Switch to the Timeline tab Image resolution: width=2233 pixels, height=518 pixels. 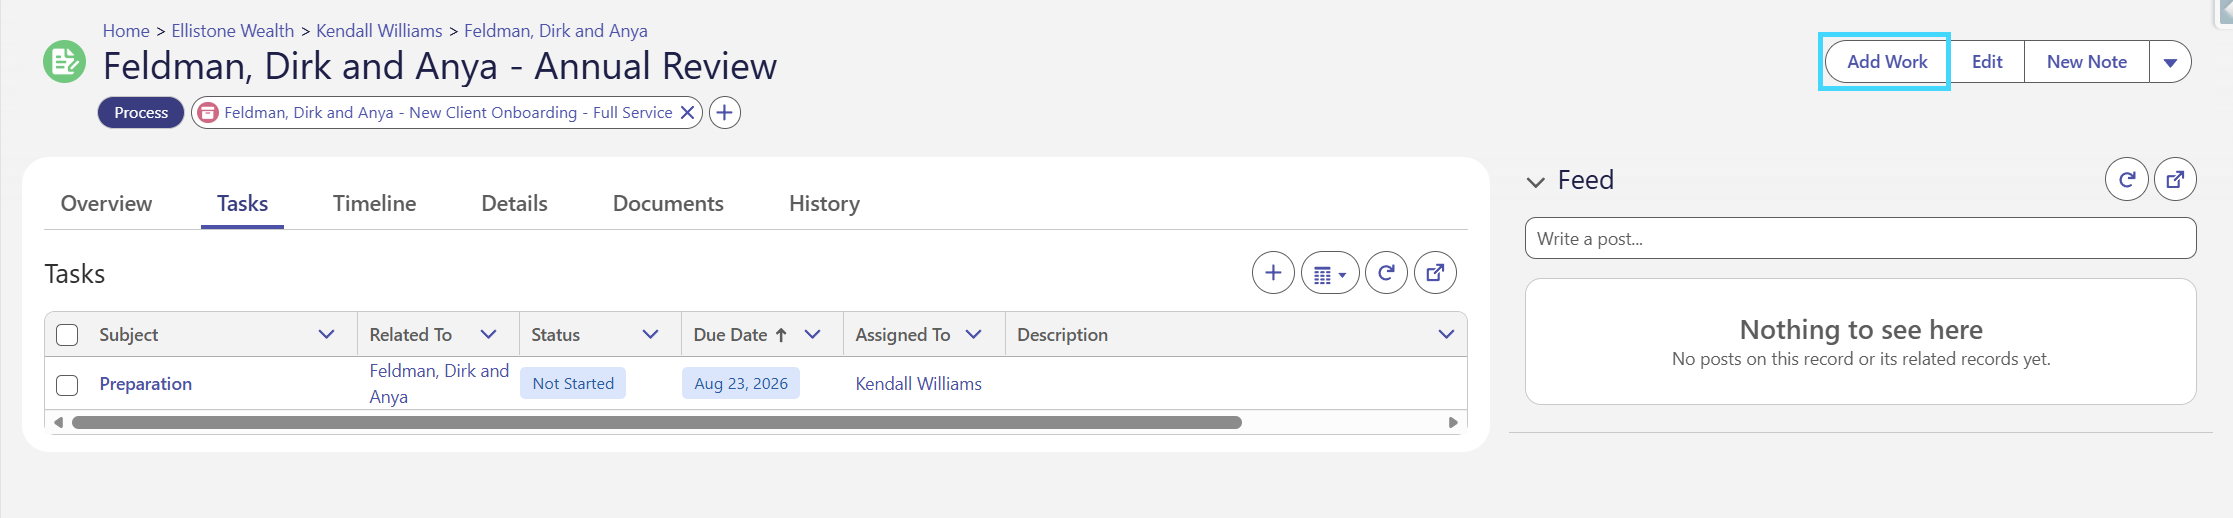pyautogui.click(x=374, y=204)
